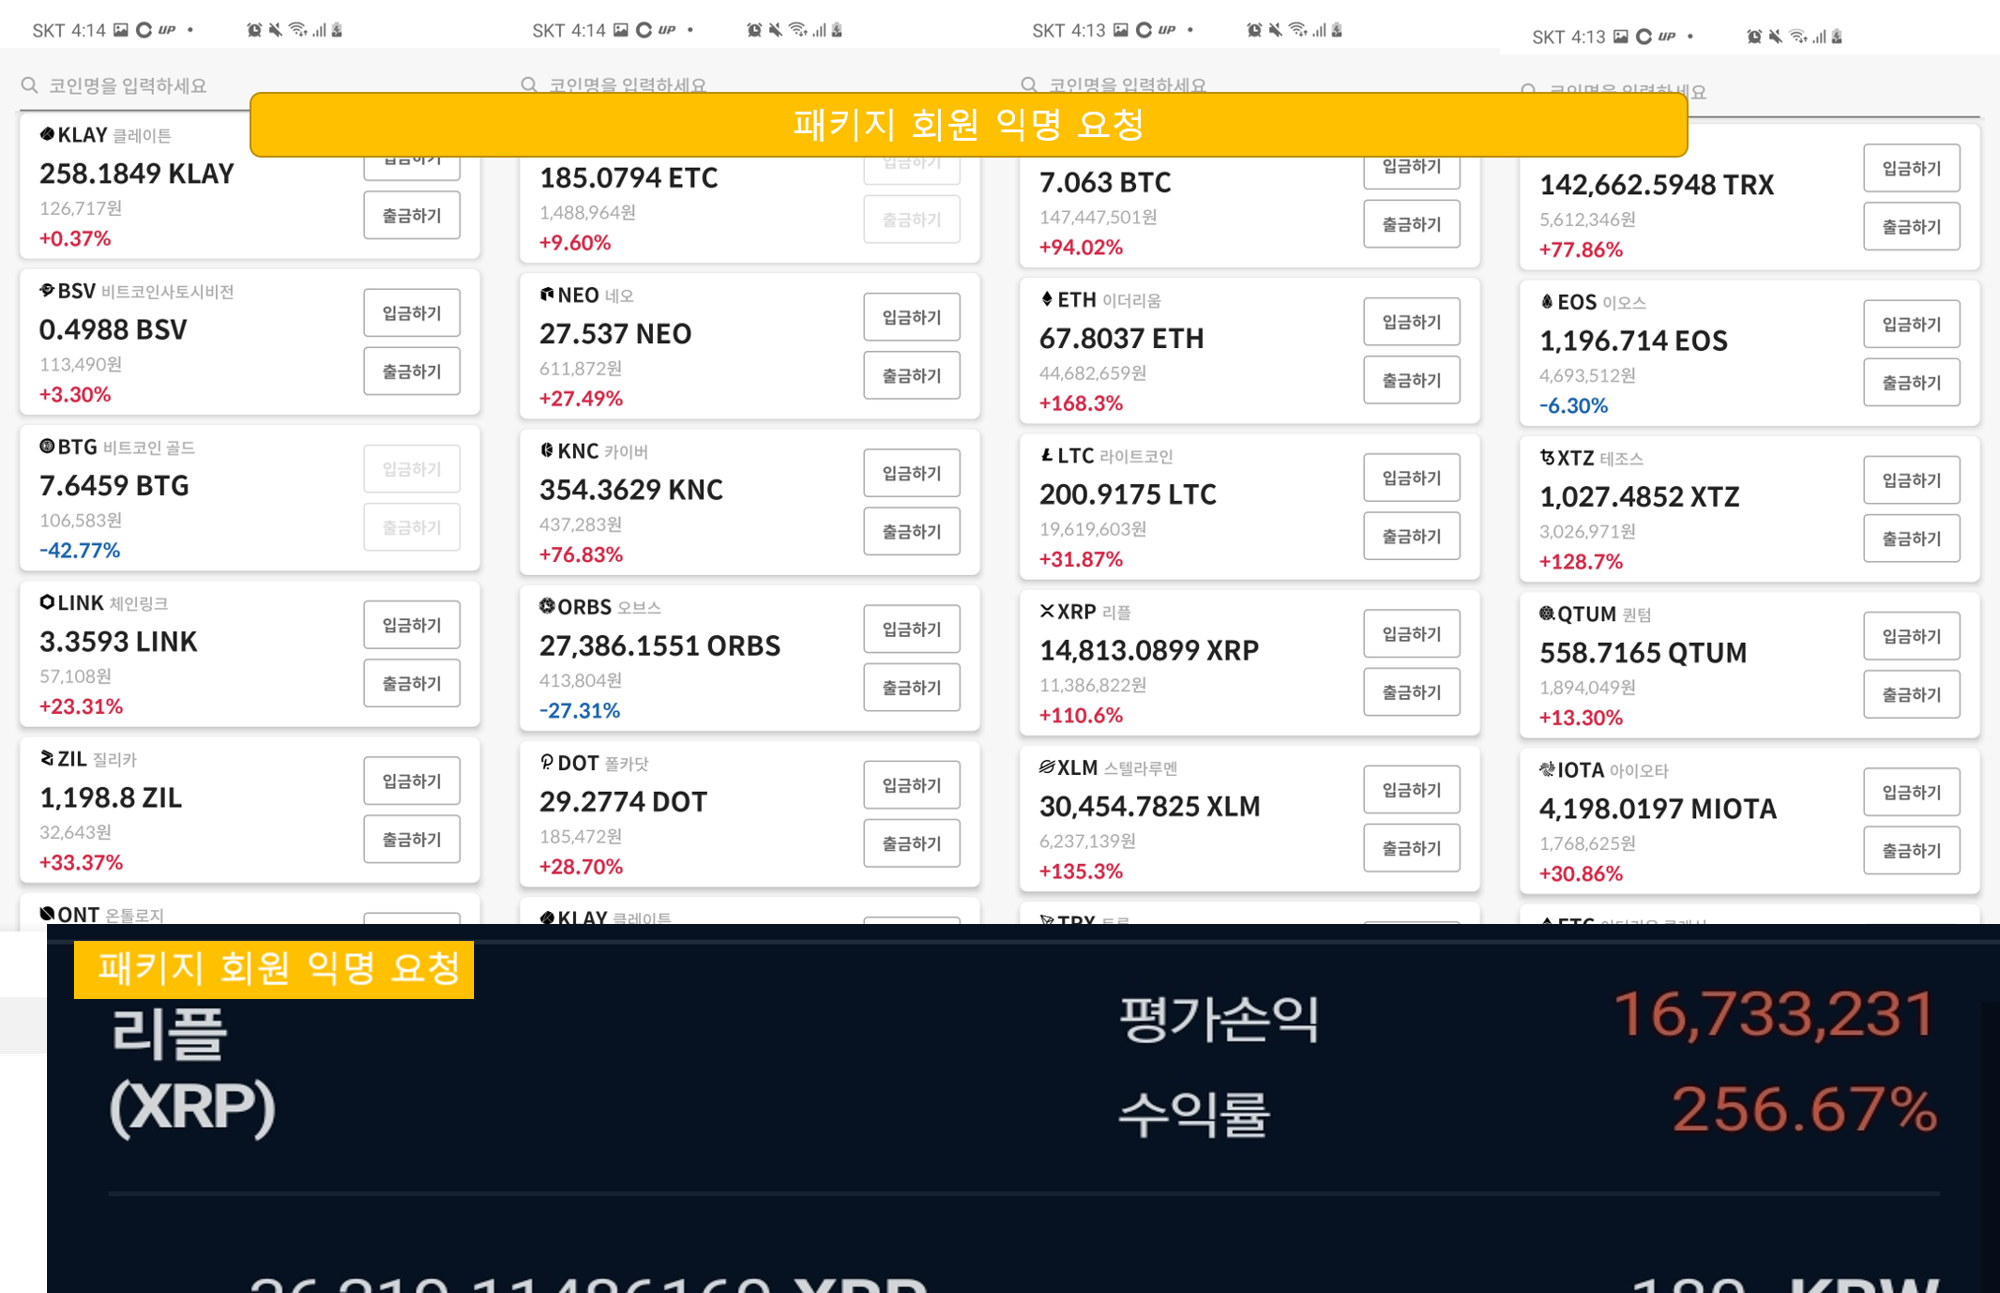Tap 출금하기 for the KLAY balance
The image size is (2000, 1293).
(x=412, y=215)
